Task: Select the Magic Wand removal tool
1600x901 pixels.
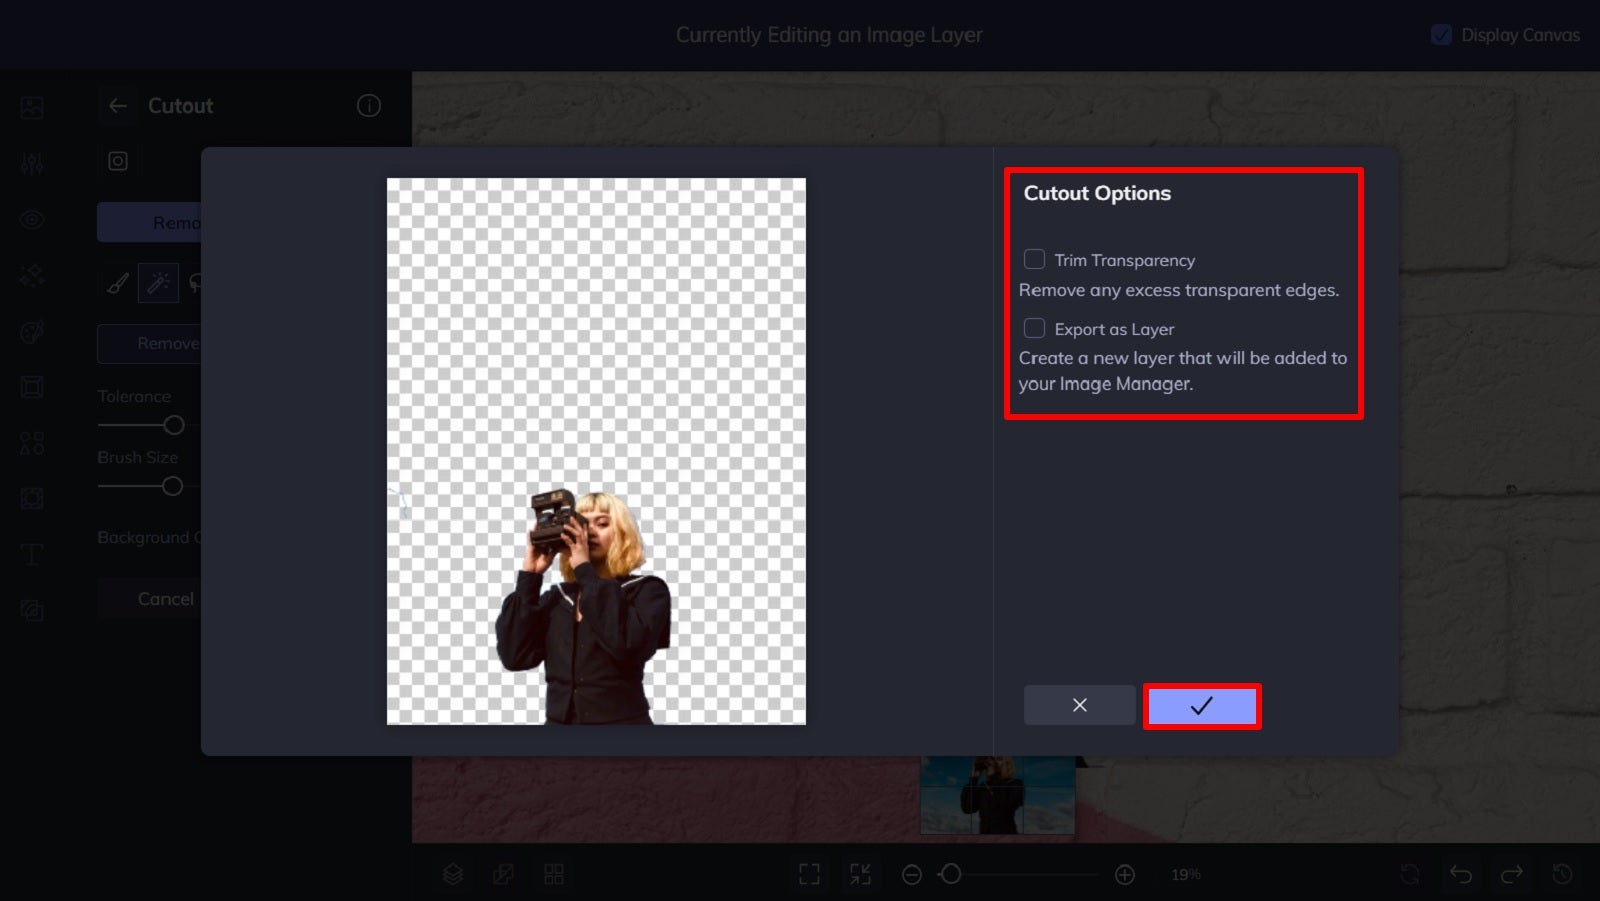Action: (x=158, y=283)
